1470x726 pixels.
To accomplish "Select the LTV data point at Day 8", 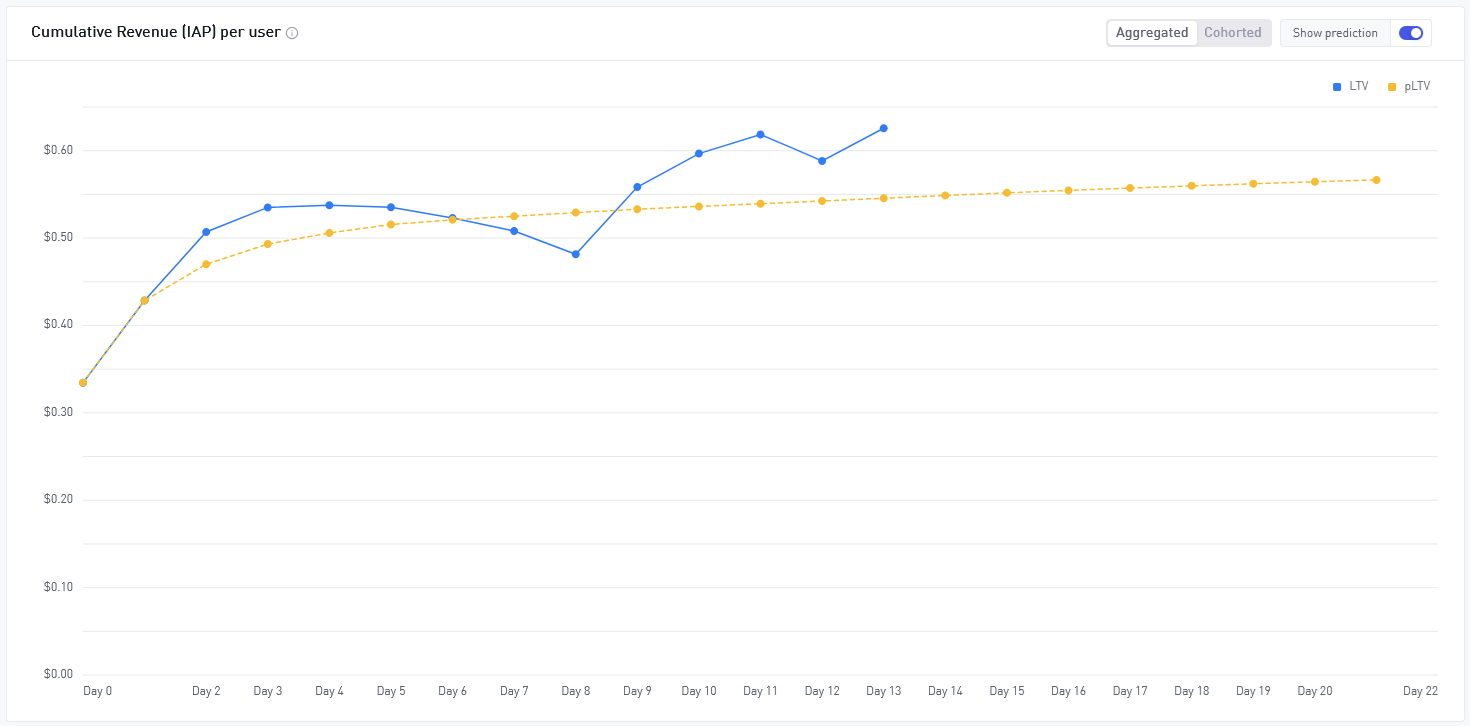I will point(576,254).
